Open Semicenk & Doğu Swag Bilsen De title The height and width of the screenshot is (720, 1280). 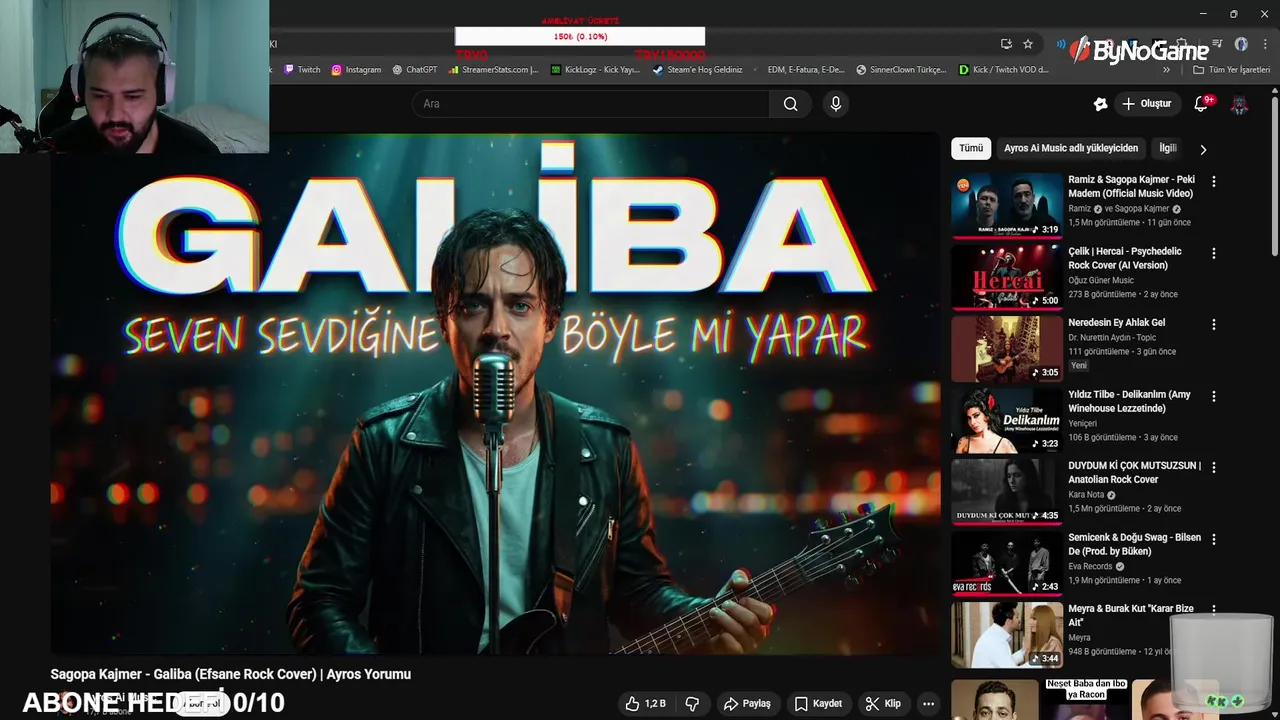click(1134, 544)
